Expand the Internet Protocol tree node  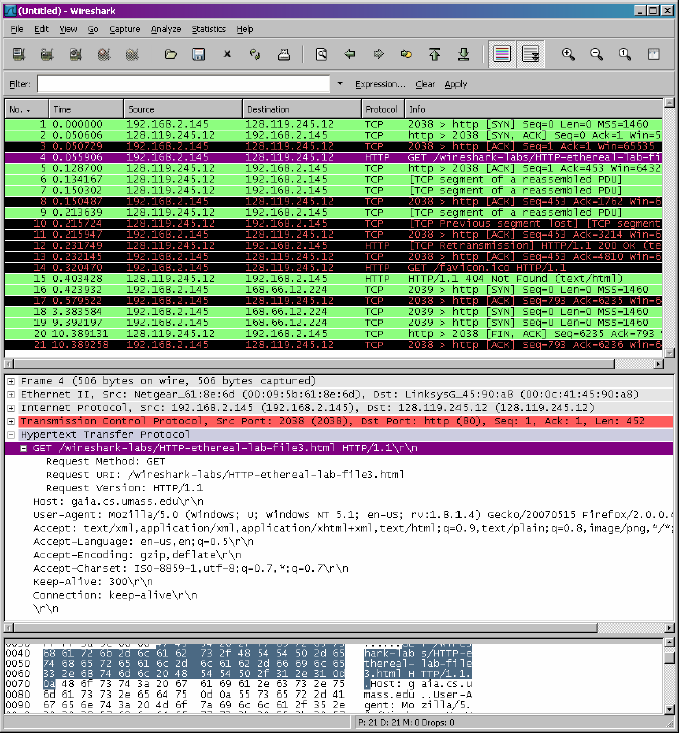11,408
